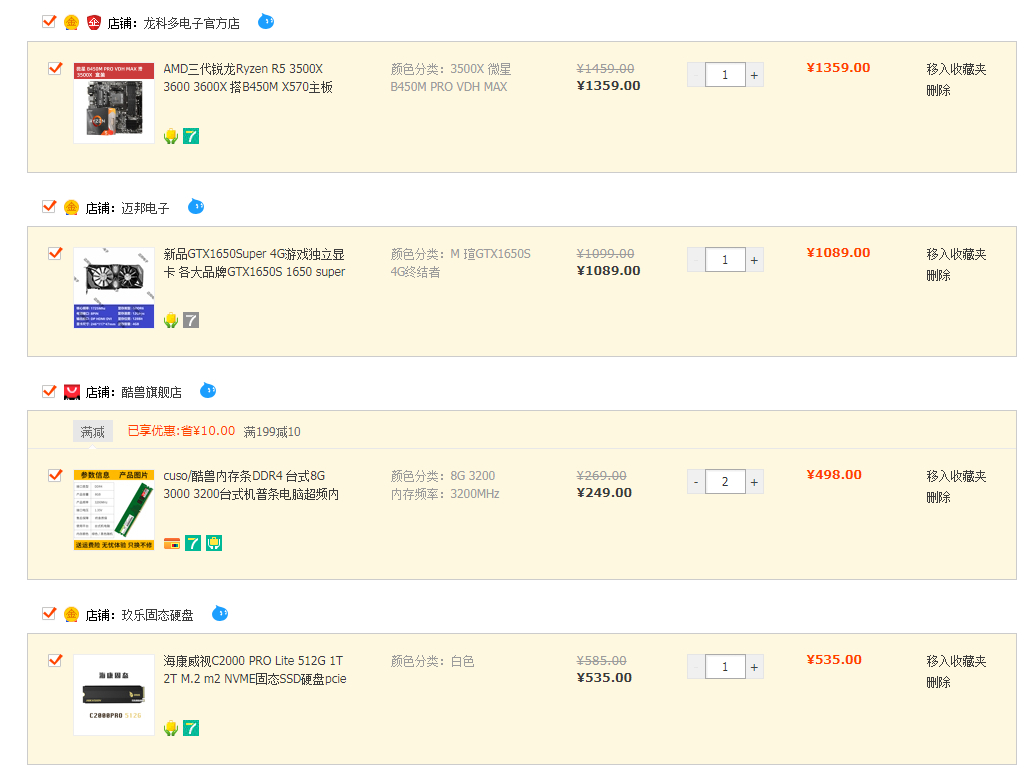Click quantity field showing 2 for cuso memory
1028x780 pixels.
[x=725, y=482]
